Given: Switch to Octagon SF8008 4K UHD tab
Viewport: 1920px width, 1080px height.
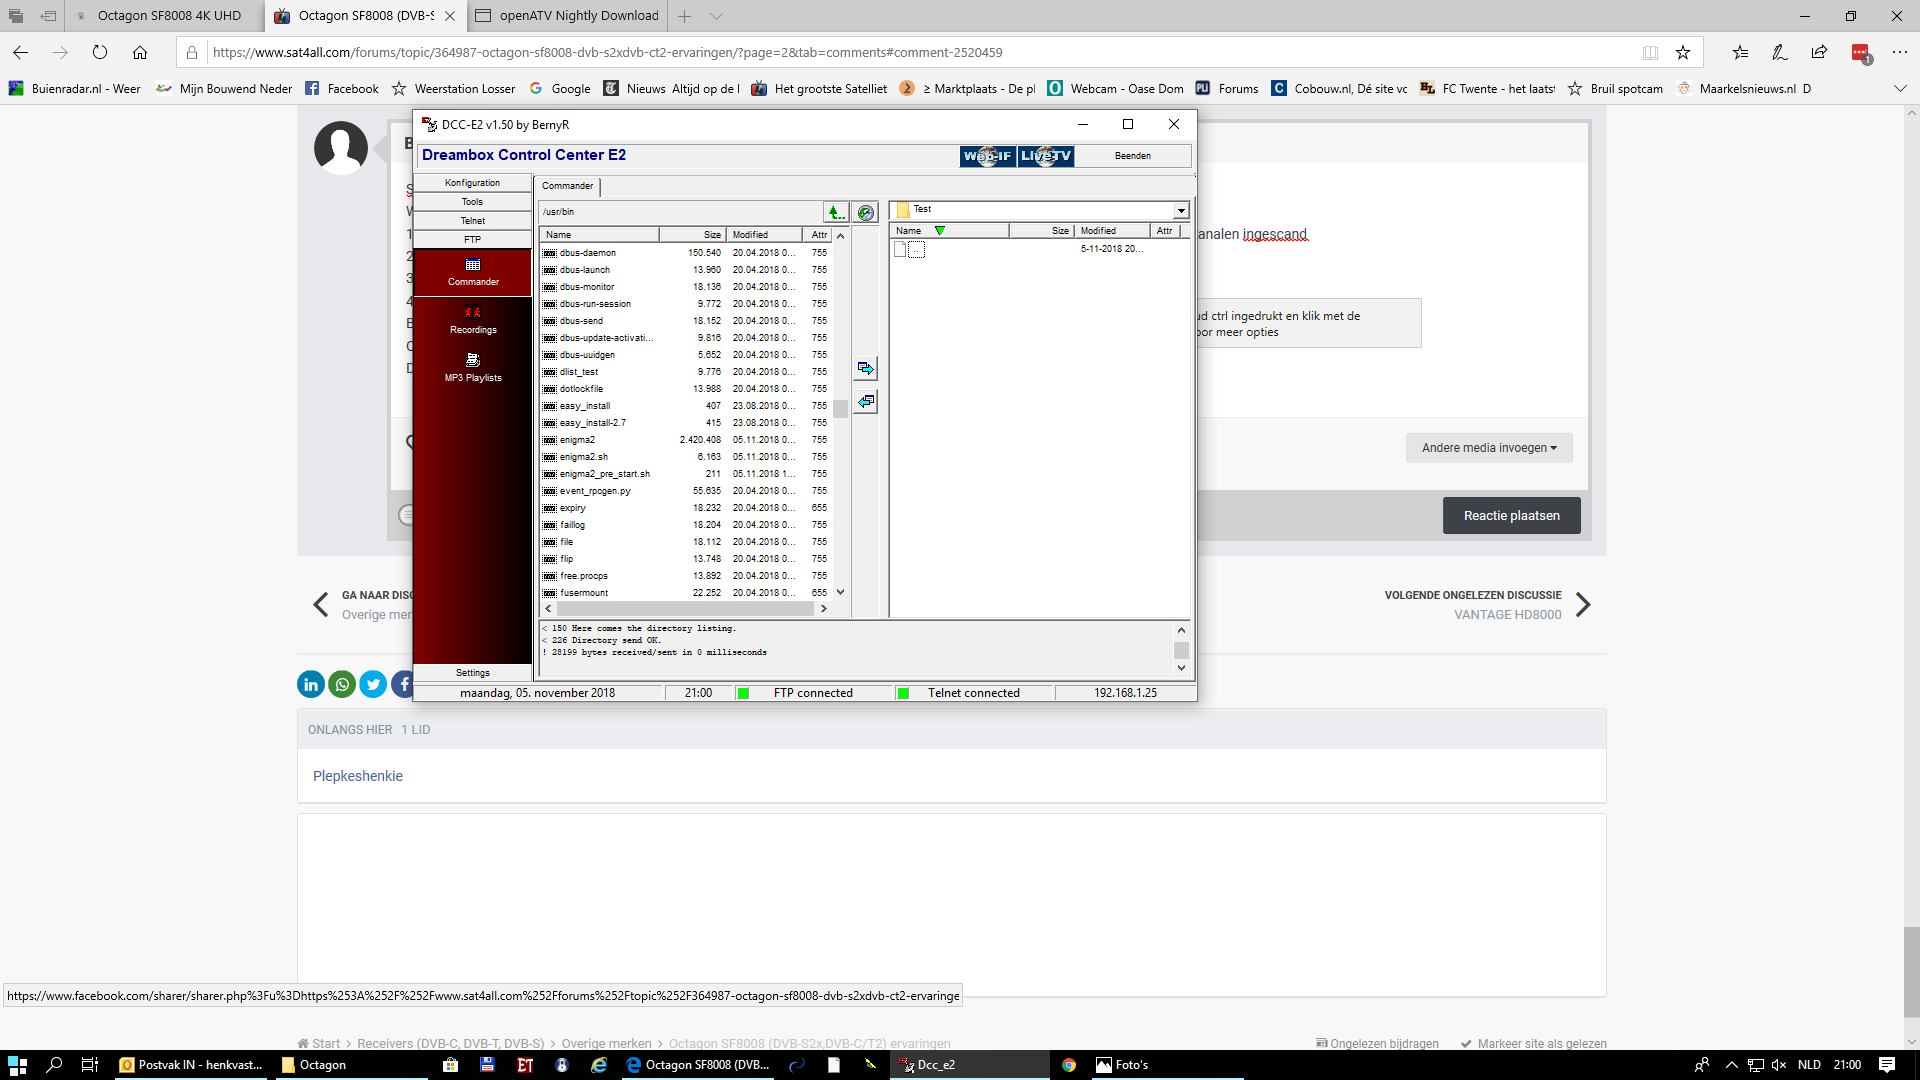Looking at the screenshot, I should (x=166, y=16).
